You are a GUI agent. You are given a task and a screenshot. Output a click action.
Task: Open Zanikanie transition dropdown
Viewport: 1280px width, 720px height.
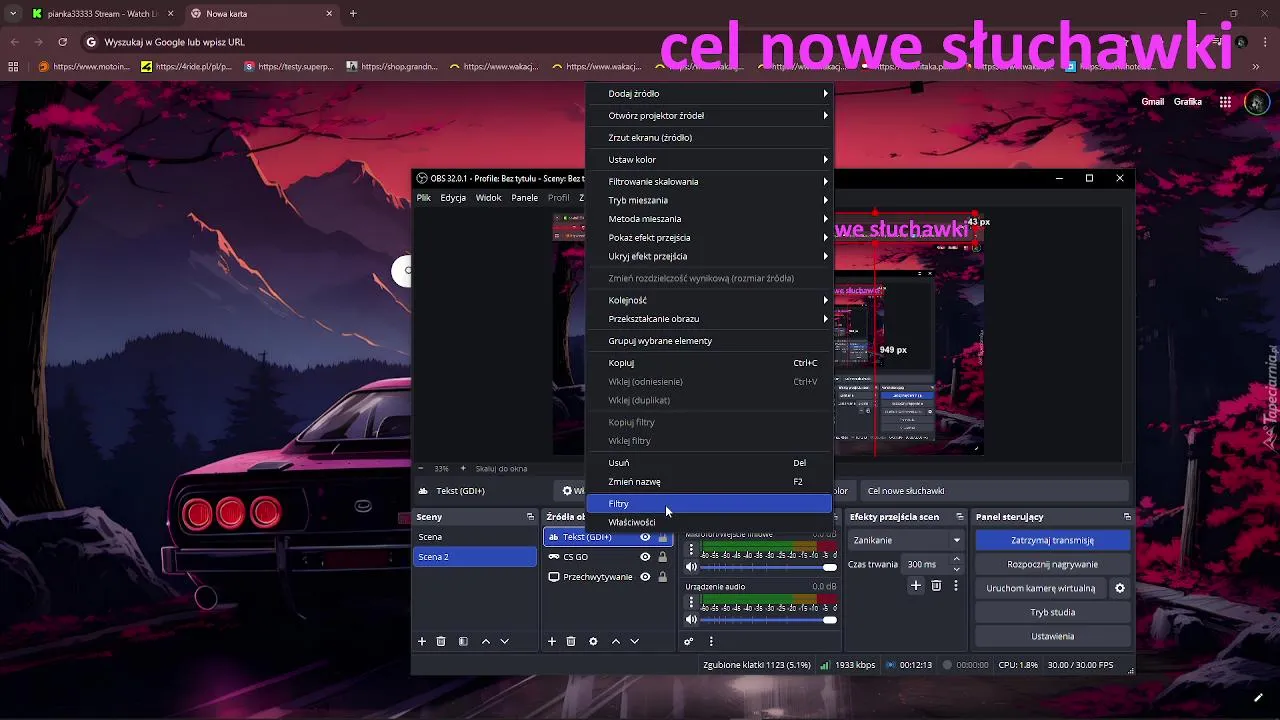point(907,540)
